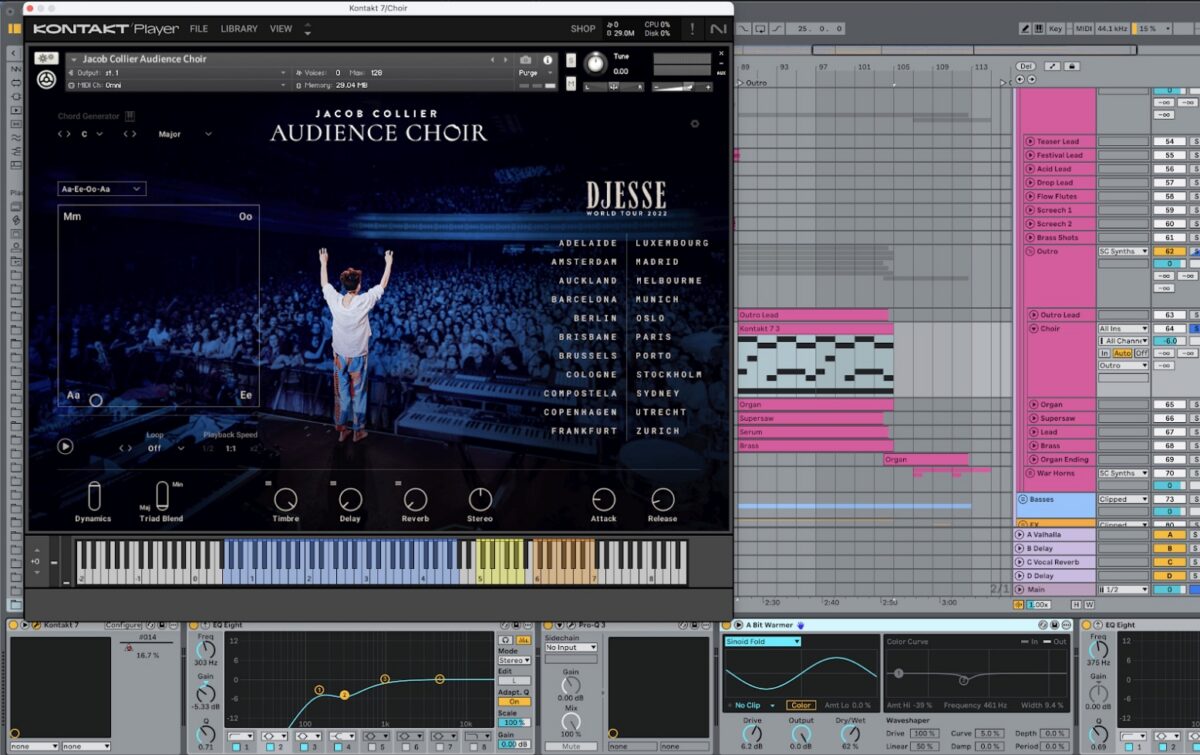Click the gear settings icon in Audience Choir
1200x755 pixels.
click(695, 124)
